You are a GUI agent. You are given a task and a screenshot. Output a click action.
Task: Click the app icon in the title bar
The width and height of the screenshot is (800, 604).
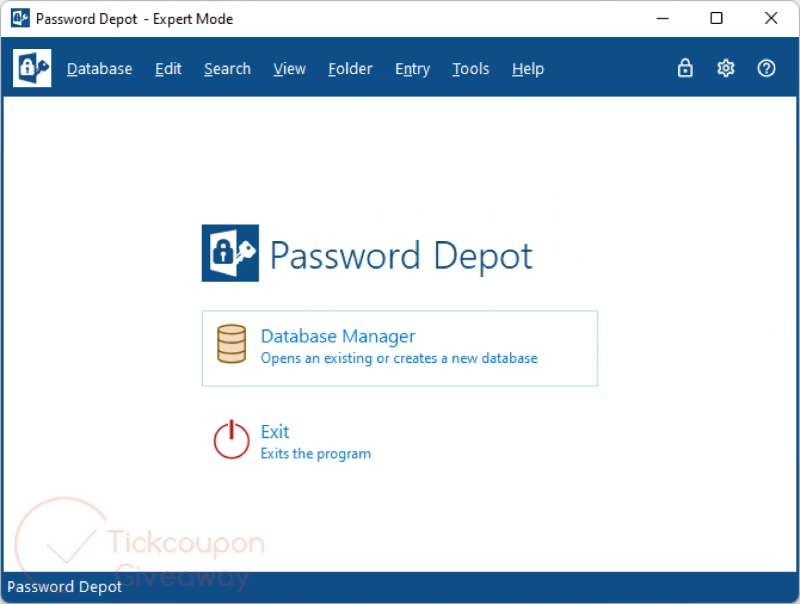(19, 18)
